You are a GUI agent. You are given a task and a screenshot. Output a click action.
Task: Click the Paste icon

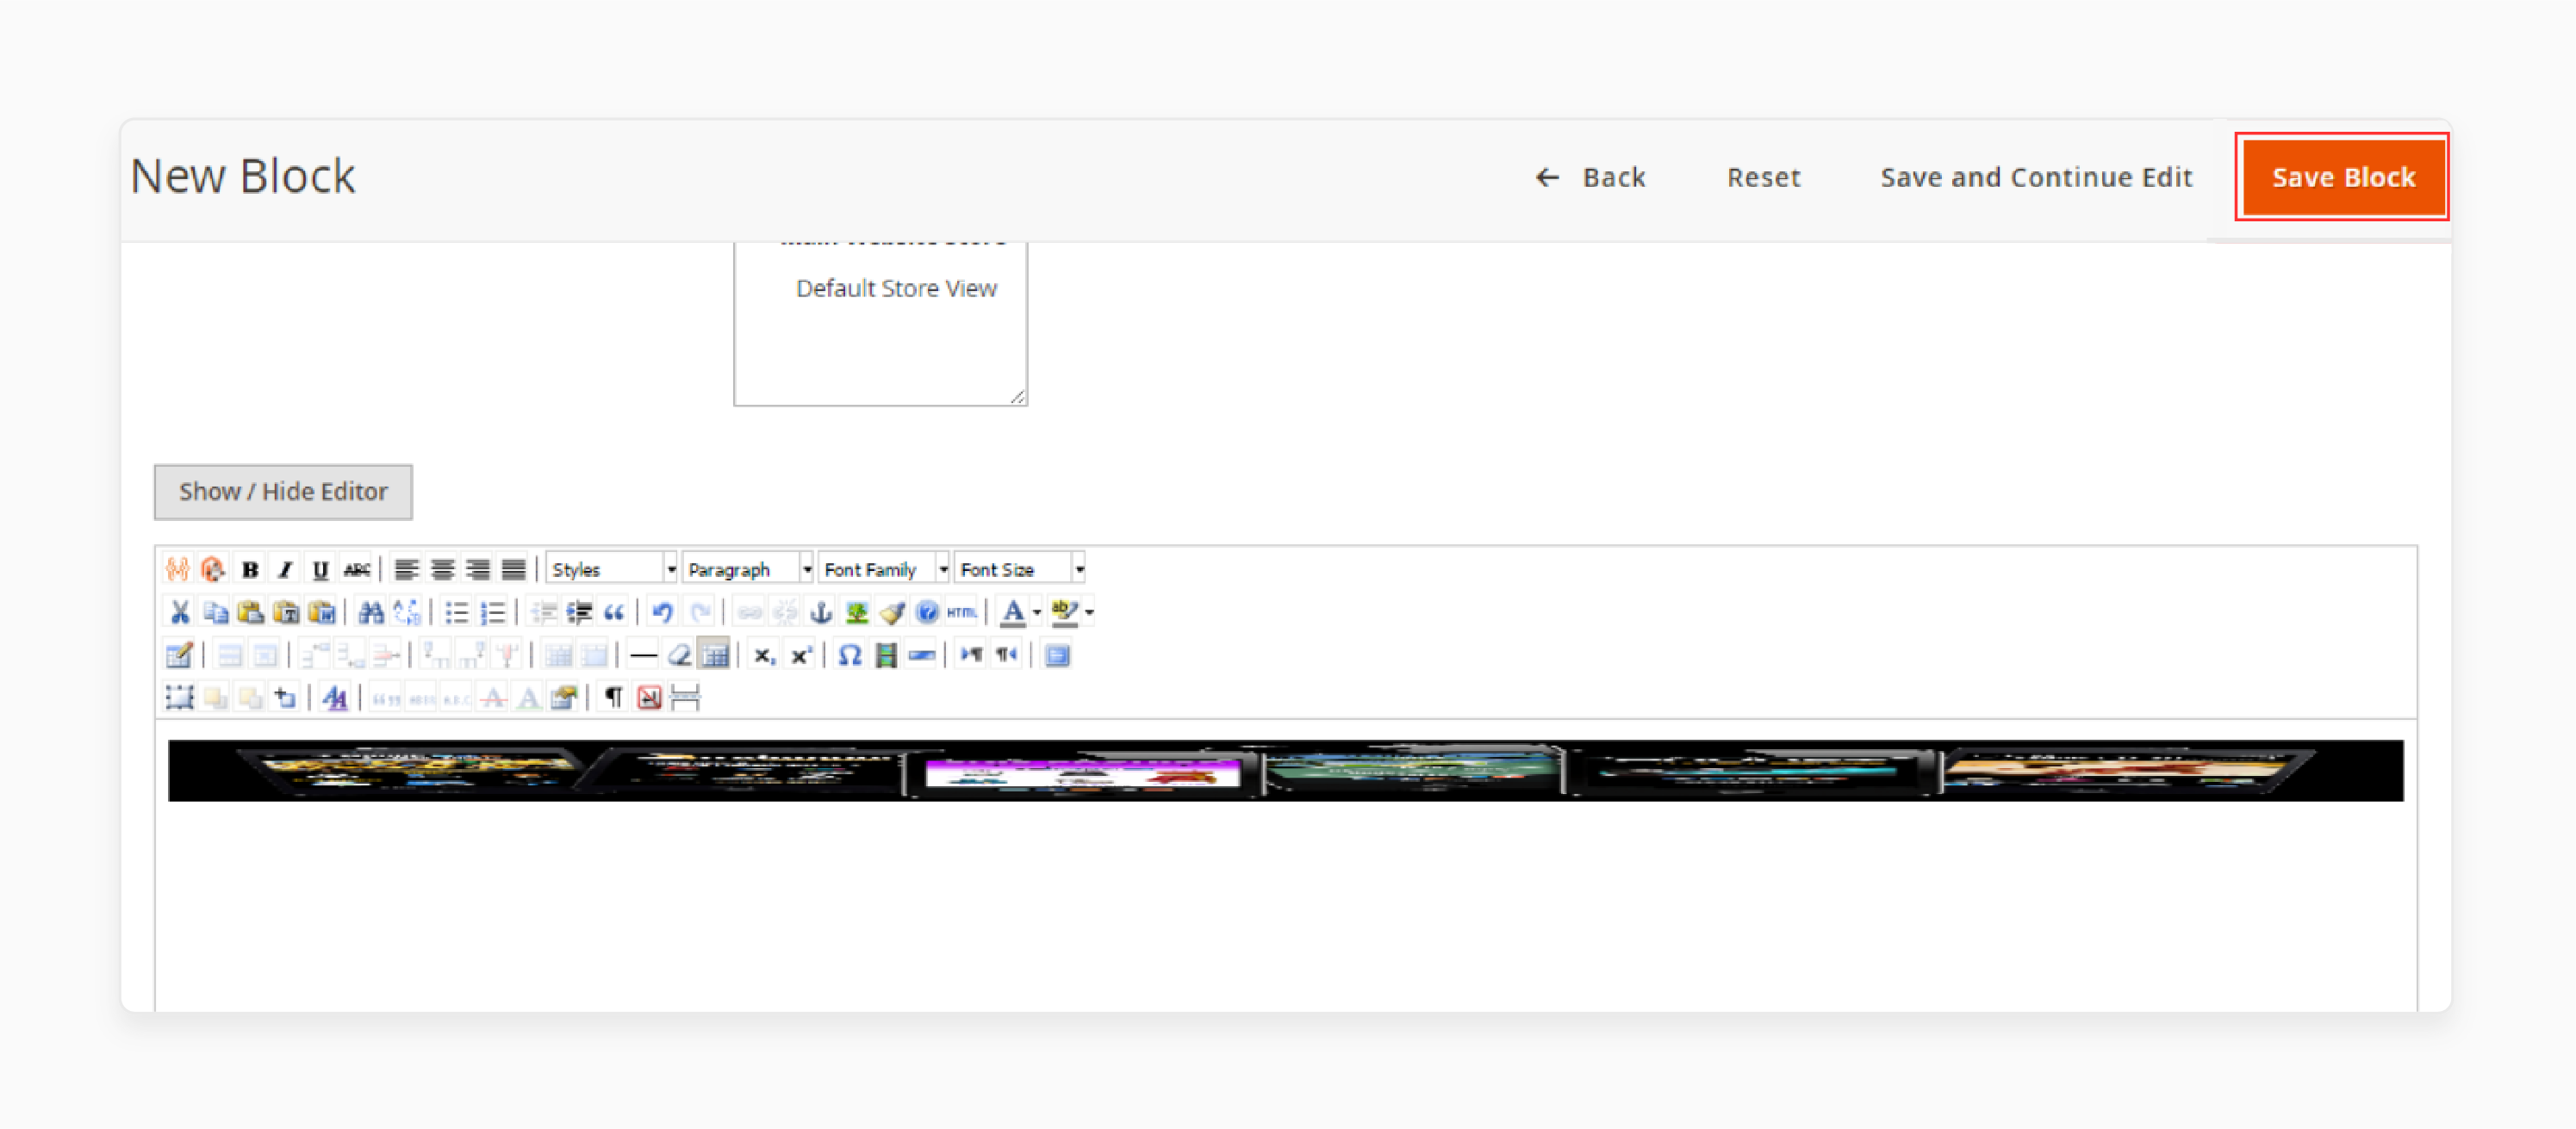(250, 611)
